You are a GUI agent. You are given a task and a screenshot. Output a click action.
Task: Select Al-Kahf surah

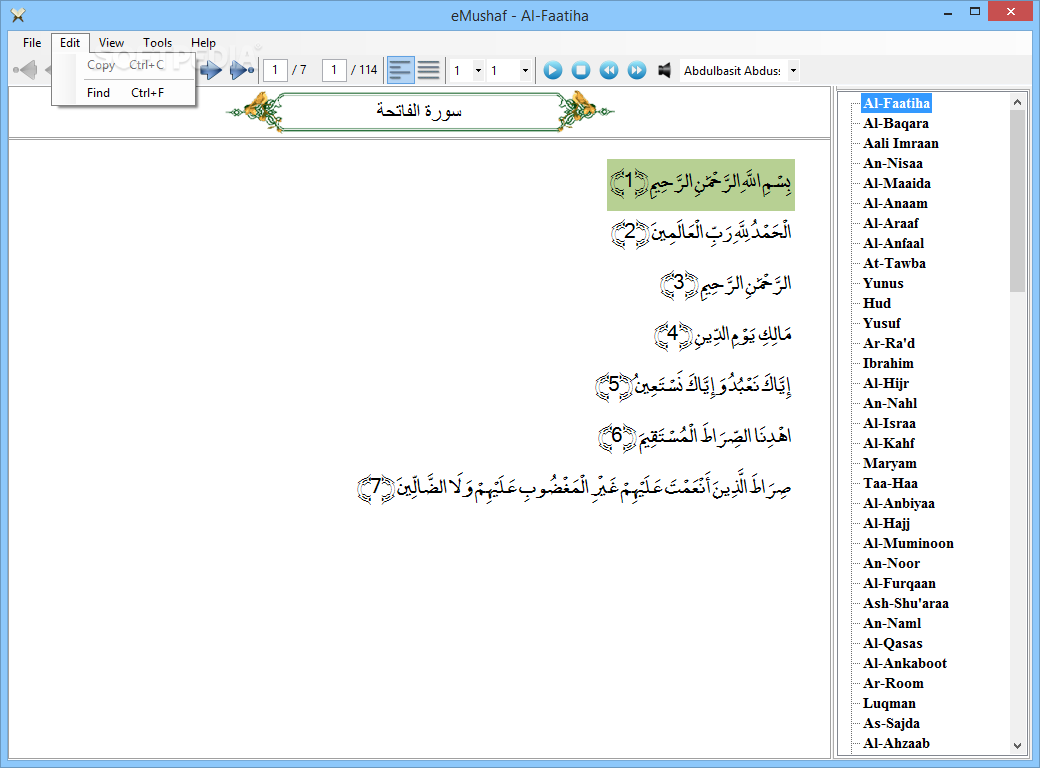tap(889, 443)
